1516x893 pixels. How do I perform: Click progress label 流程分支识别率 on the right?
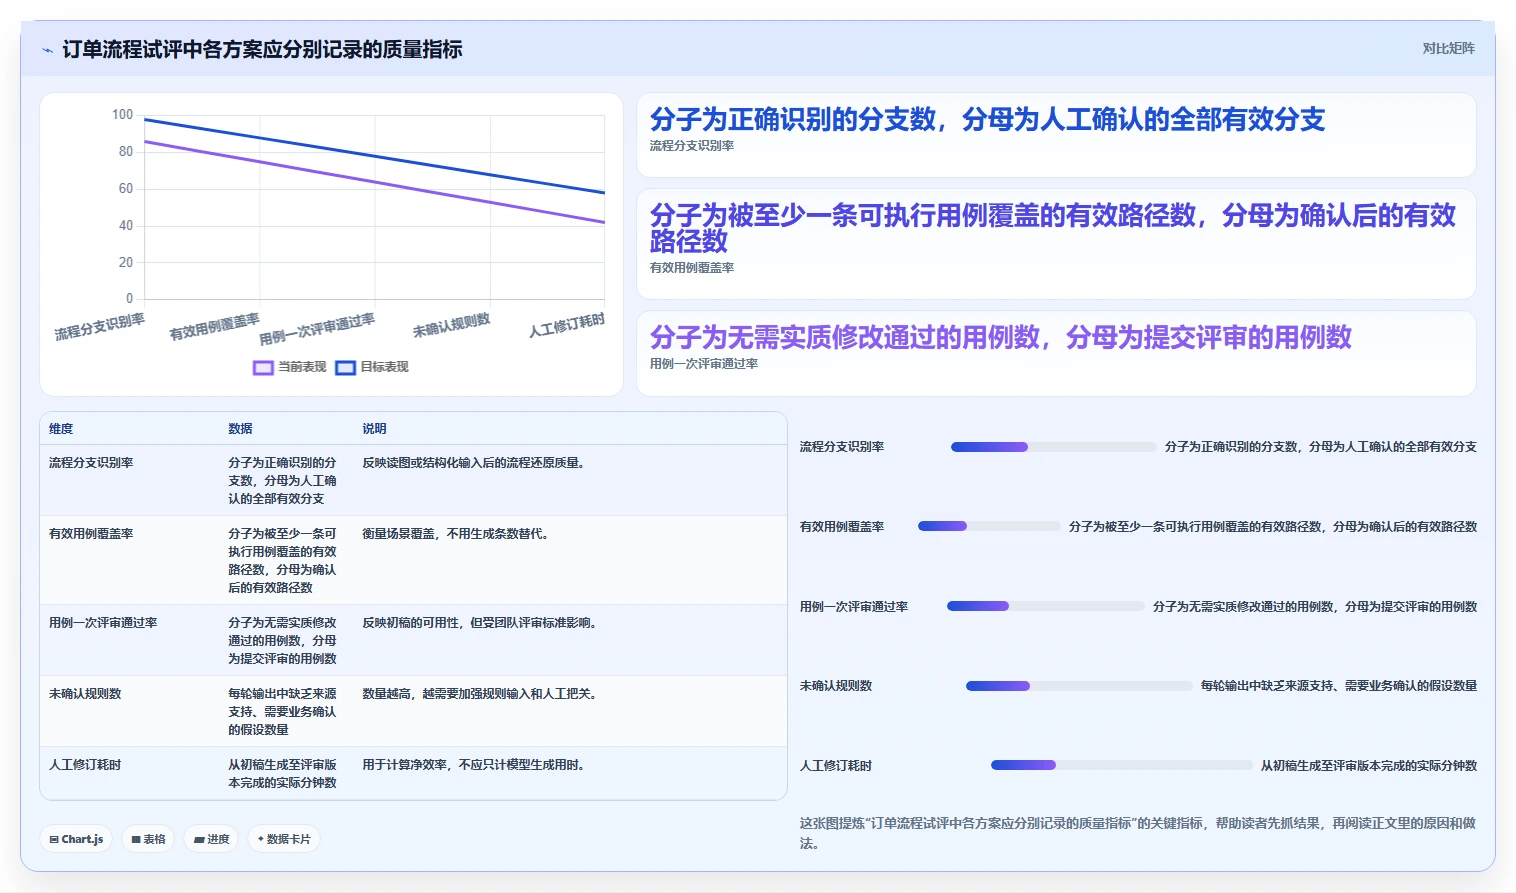[x=842, y=447]
